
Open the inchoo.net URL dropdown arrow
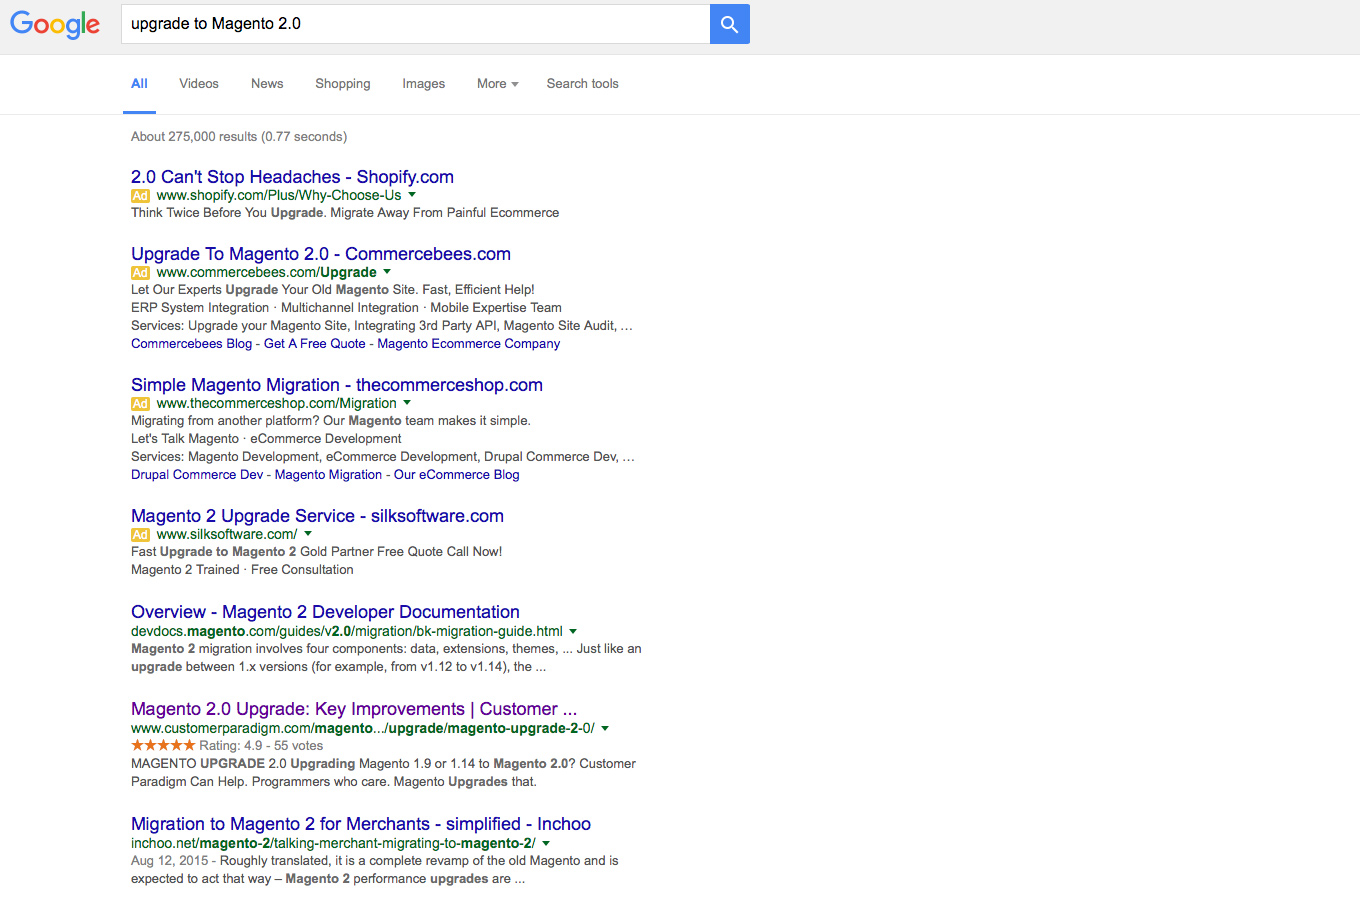[x=546, y=843]
